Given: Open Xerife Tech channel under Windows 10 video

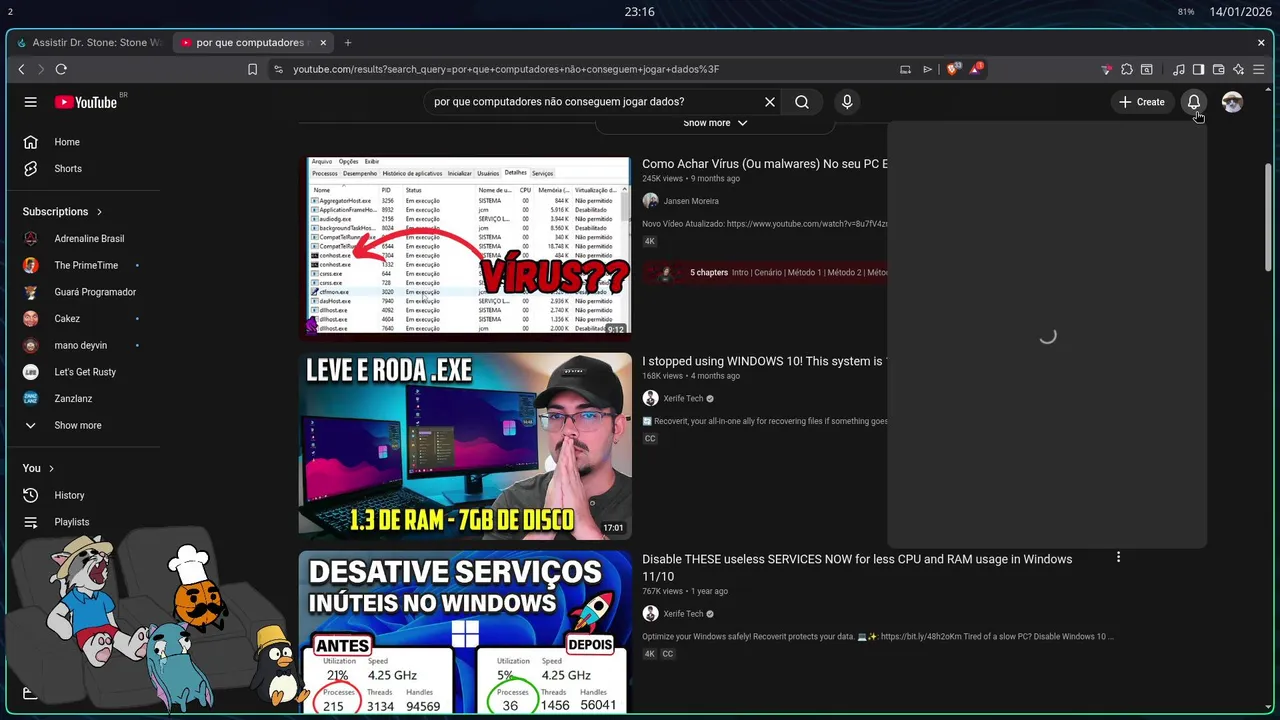Looking at the screenshot, I should pos(683,399).
